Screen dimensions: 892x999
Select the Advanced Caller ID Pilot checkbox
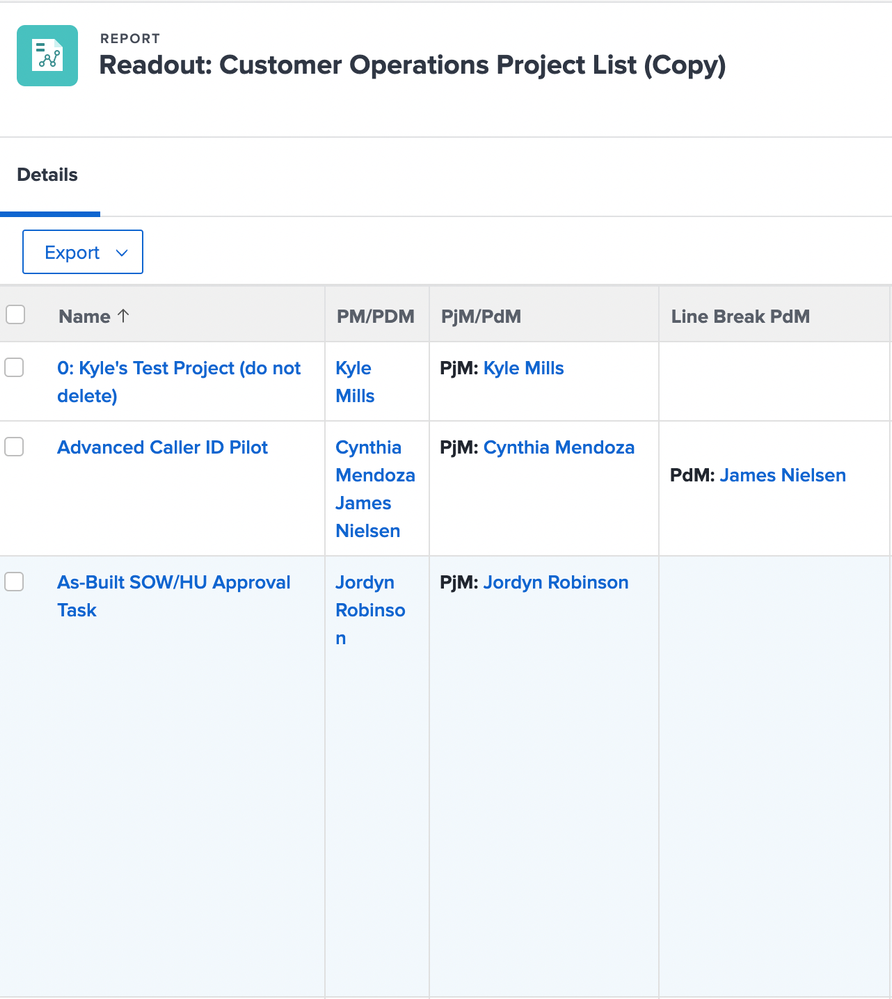point(15,447)
